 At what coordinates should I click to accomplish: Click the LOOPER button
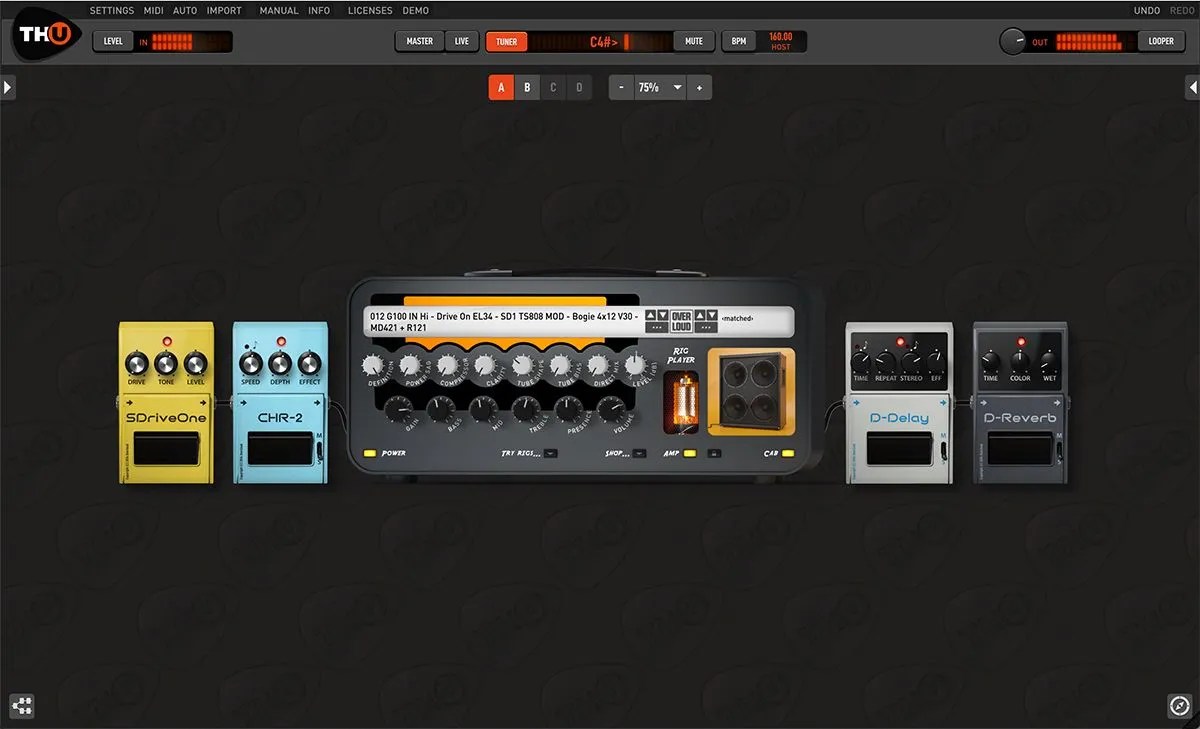[1161, 41]
